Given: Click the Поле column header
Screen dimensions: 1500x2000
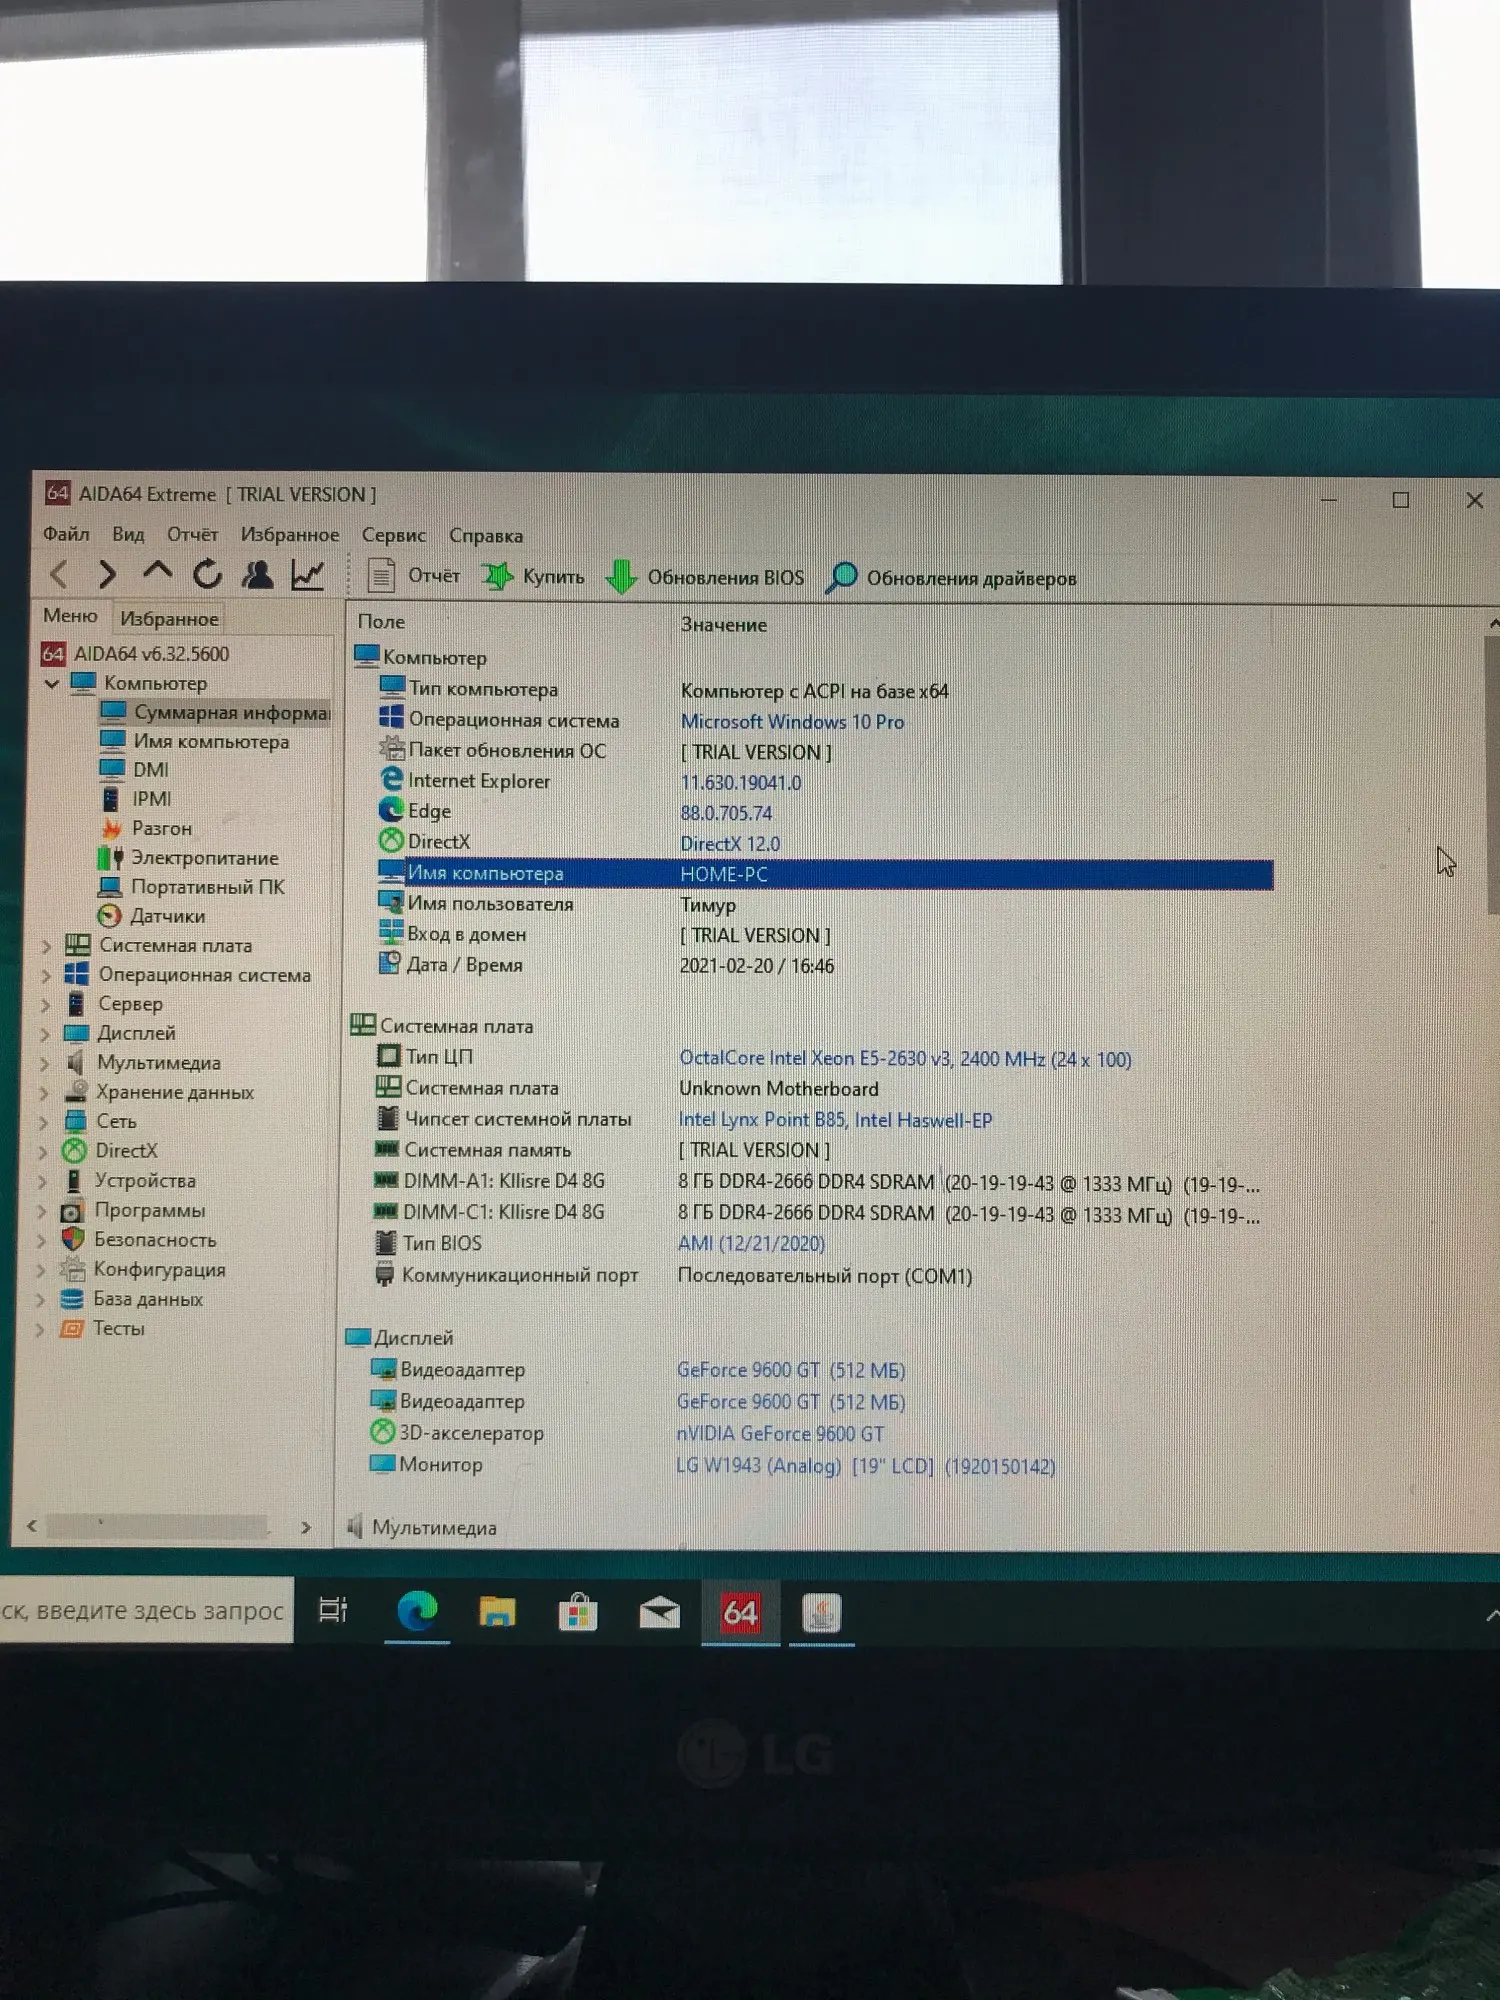Looking at the screenshot, I should pos(381,622).
